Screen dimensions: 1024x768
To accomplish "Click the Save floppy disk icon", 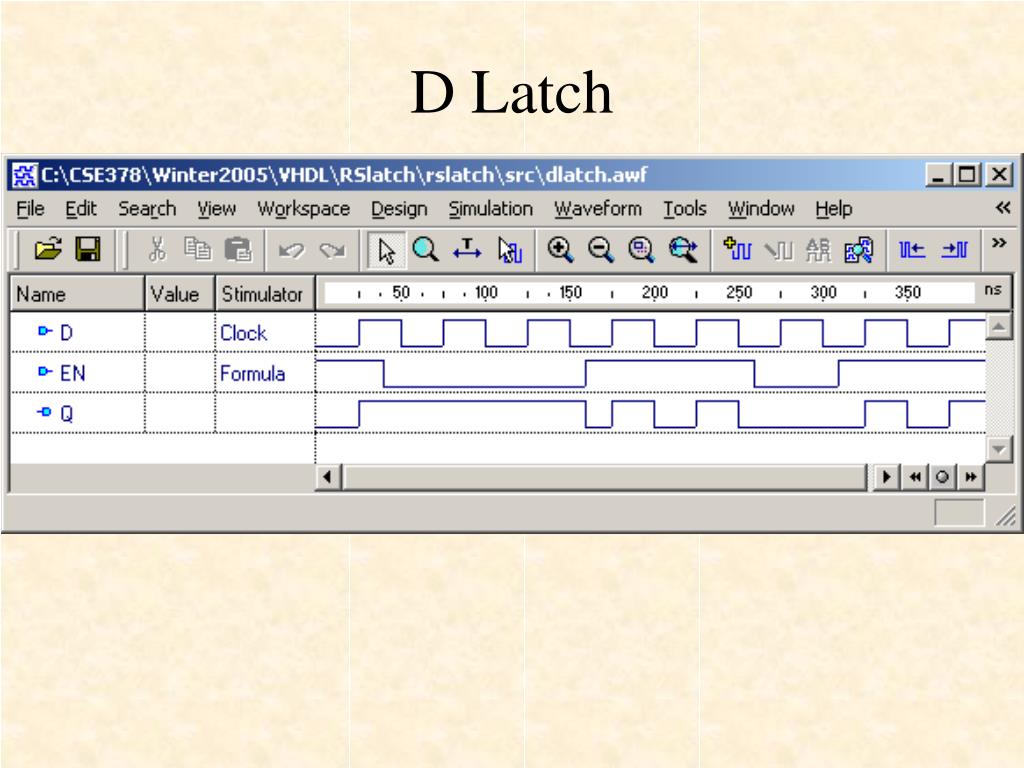I will click(88, 249).
